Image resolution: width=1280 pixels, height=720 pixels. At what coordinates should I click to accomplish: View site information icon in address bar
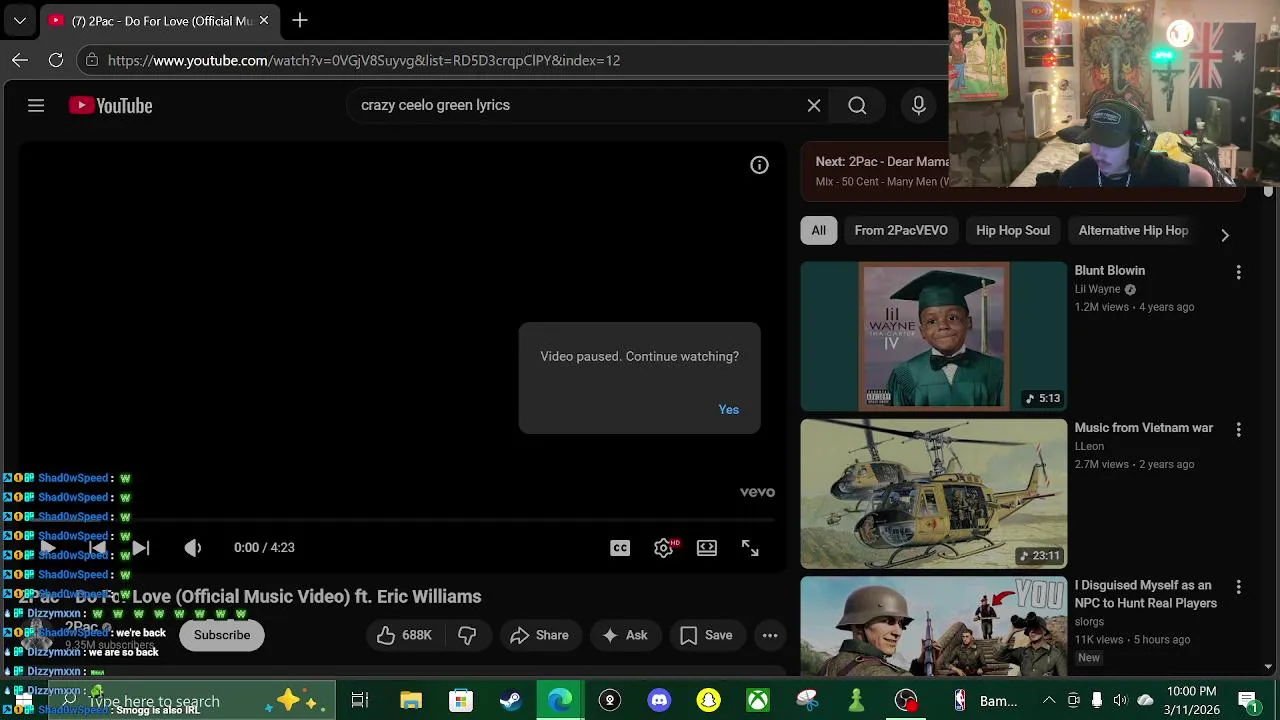[91, 60]
